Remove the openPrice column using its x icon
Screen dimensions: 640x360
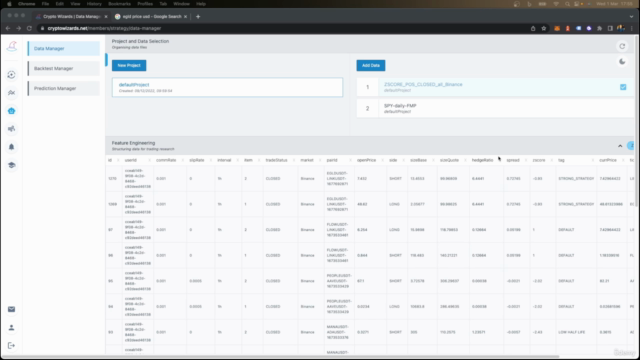(x=382, y=160)
